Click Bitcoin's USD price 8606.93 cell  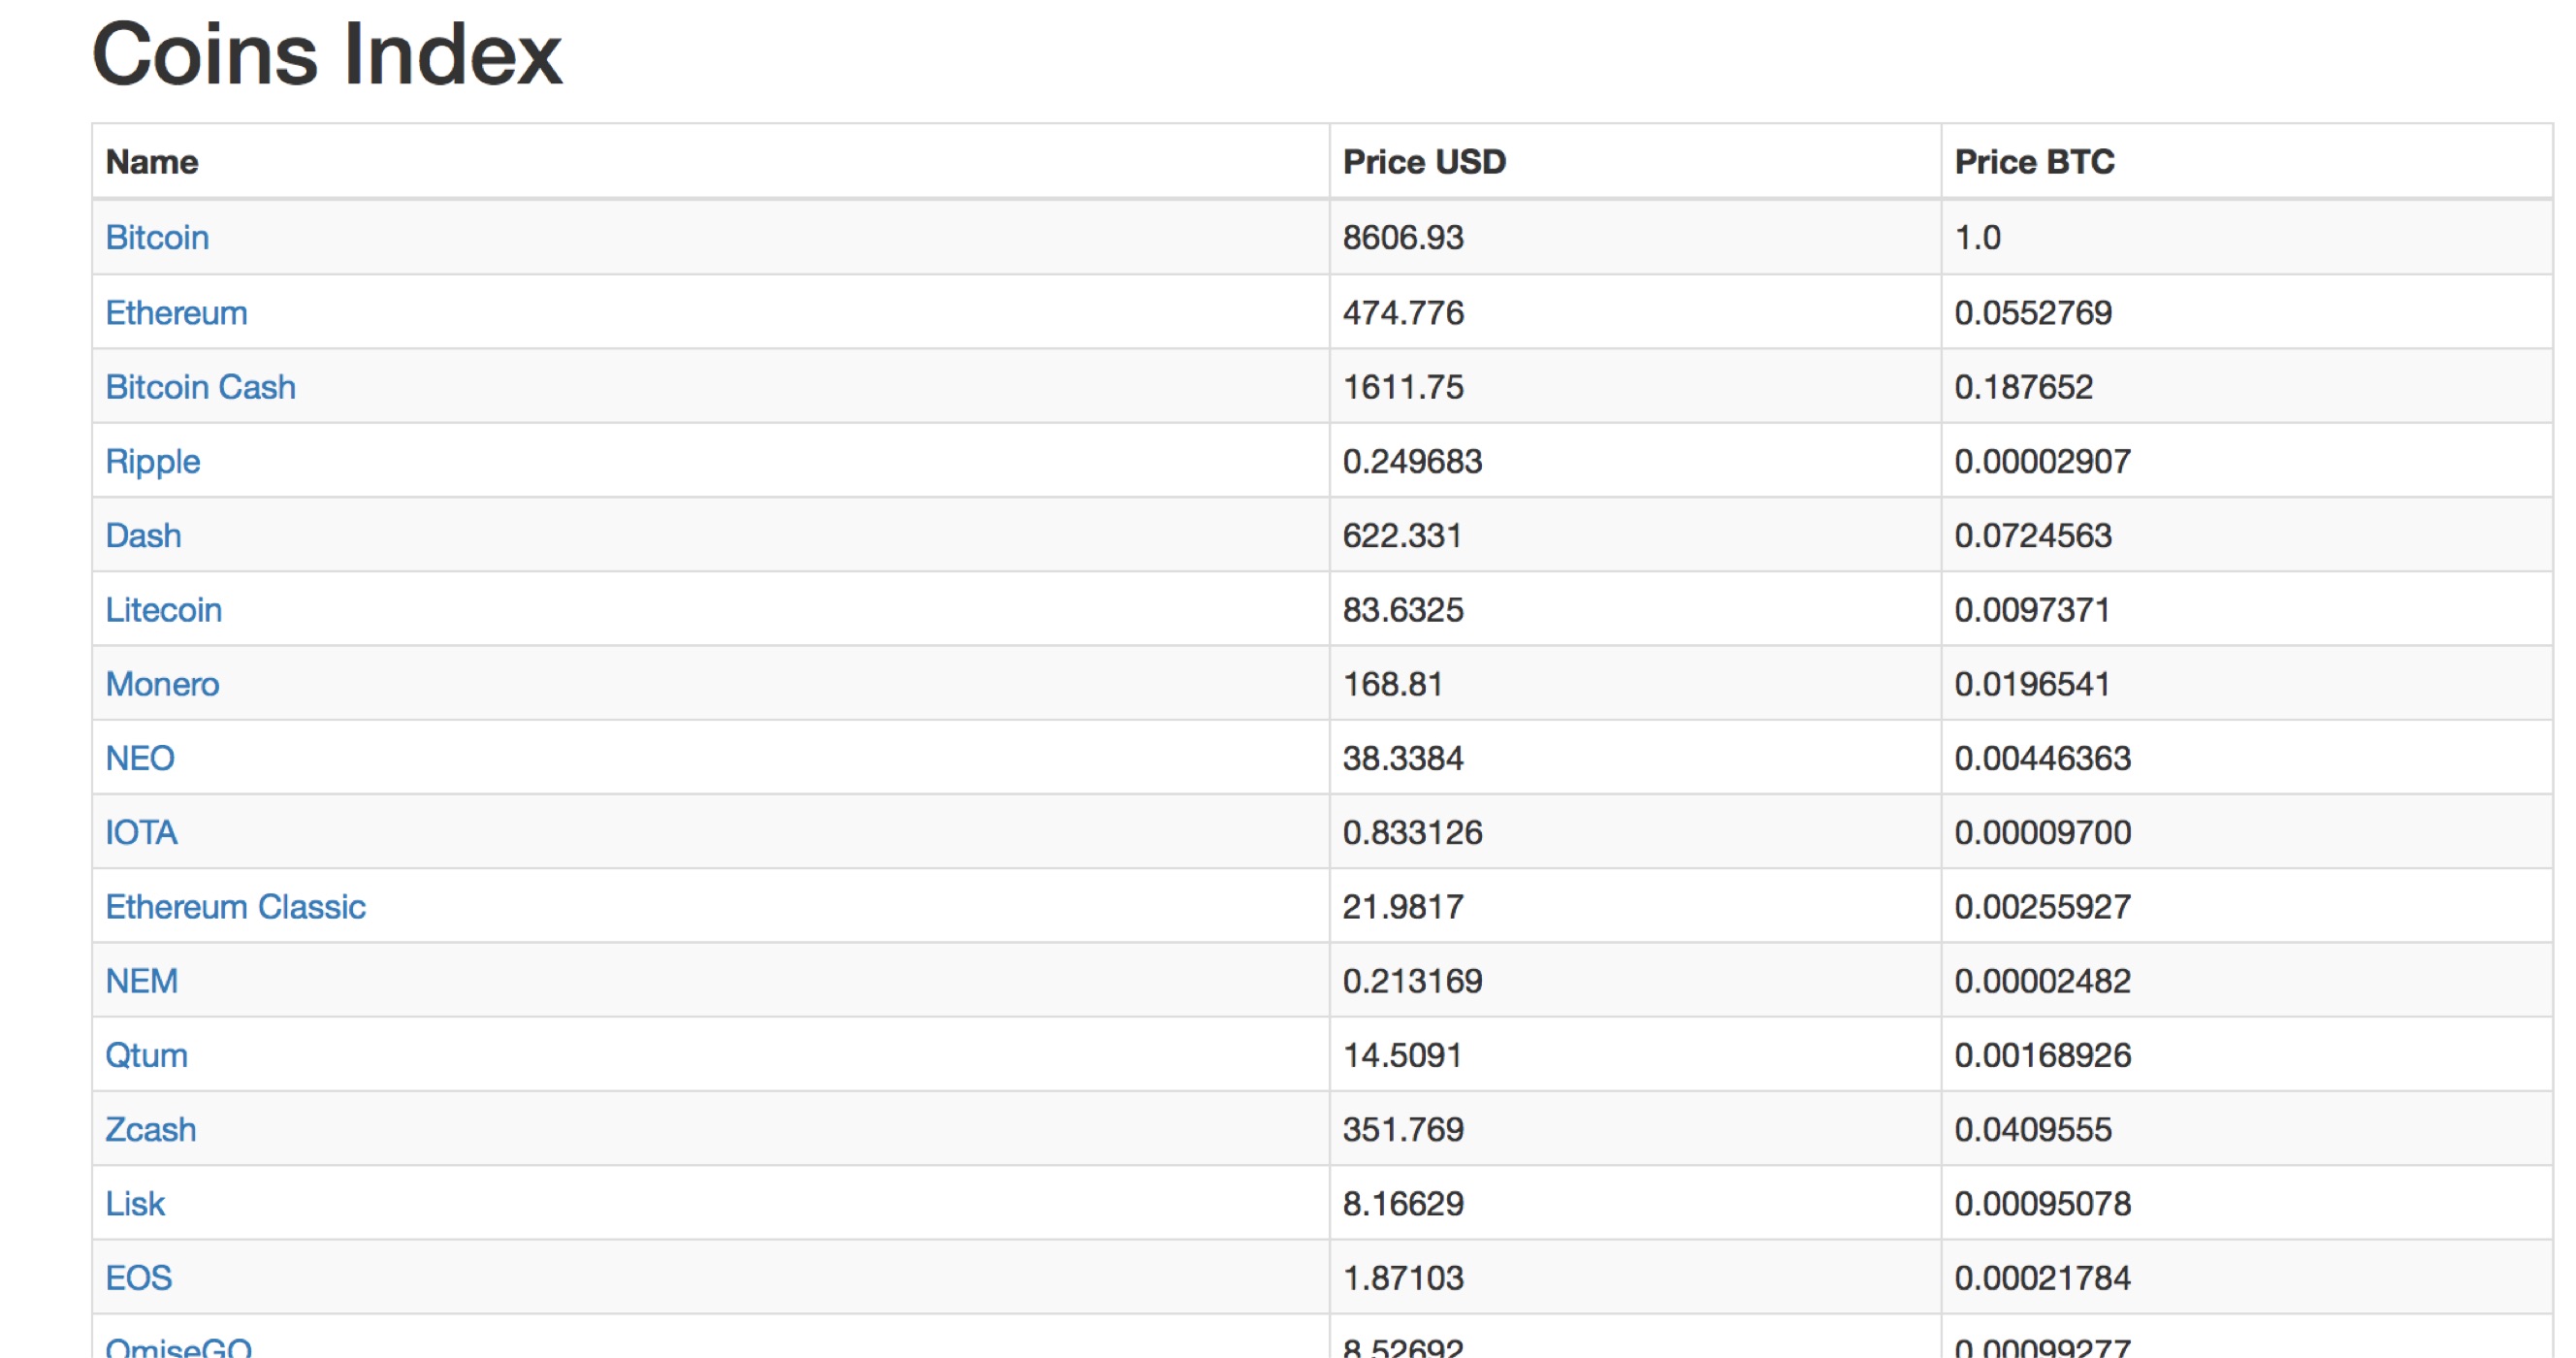(1402, 238)
